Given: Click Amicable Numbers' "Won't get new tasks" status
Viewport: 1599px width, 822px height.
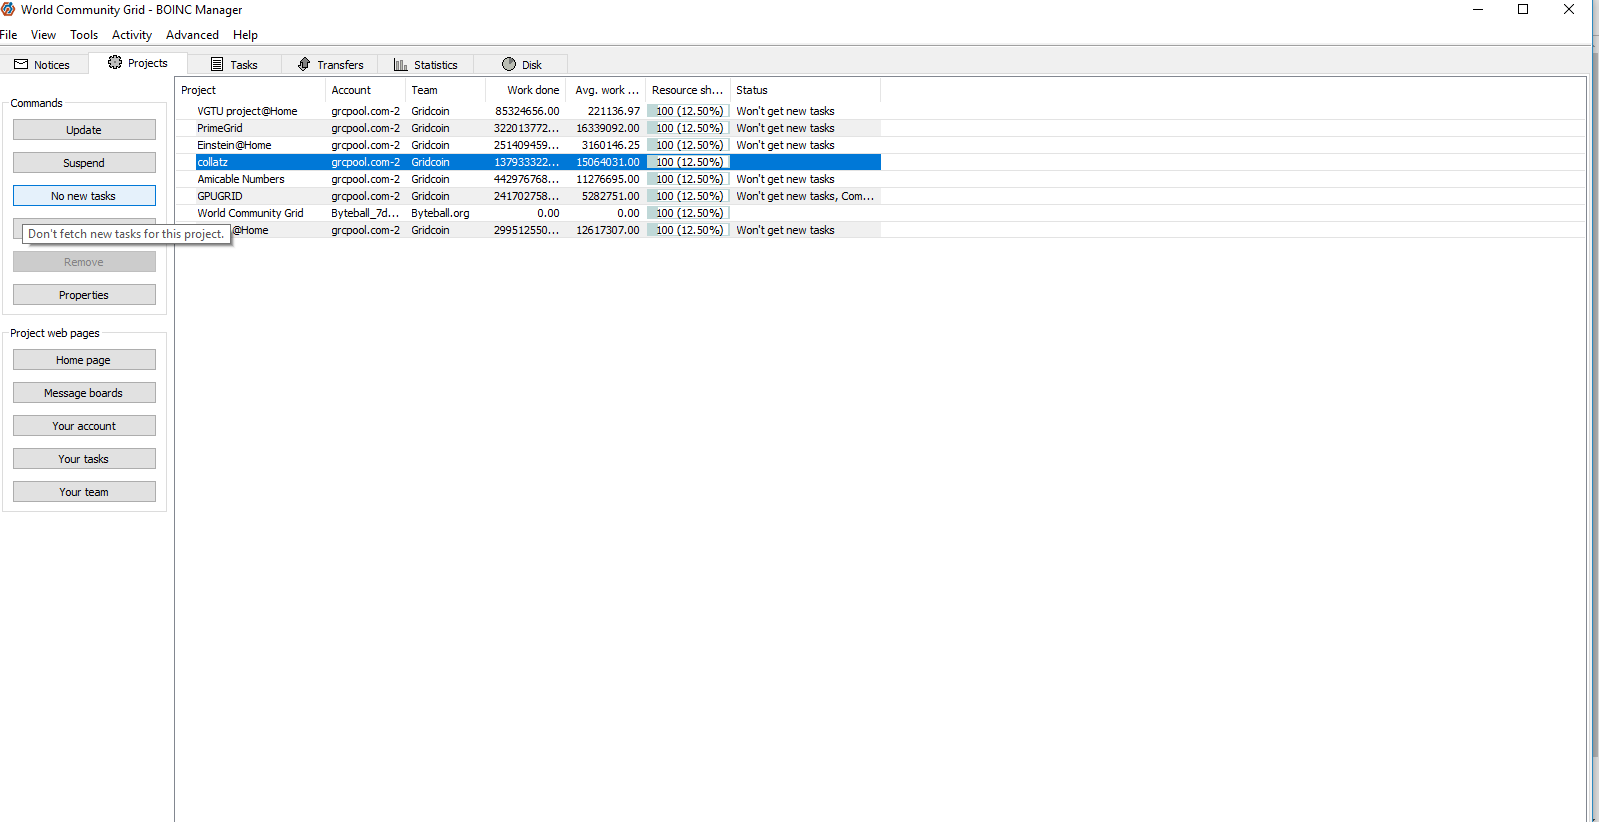Looking at the screenshot, I should (x=785, y=179).
